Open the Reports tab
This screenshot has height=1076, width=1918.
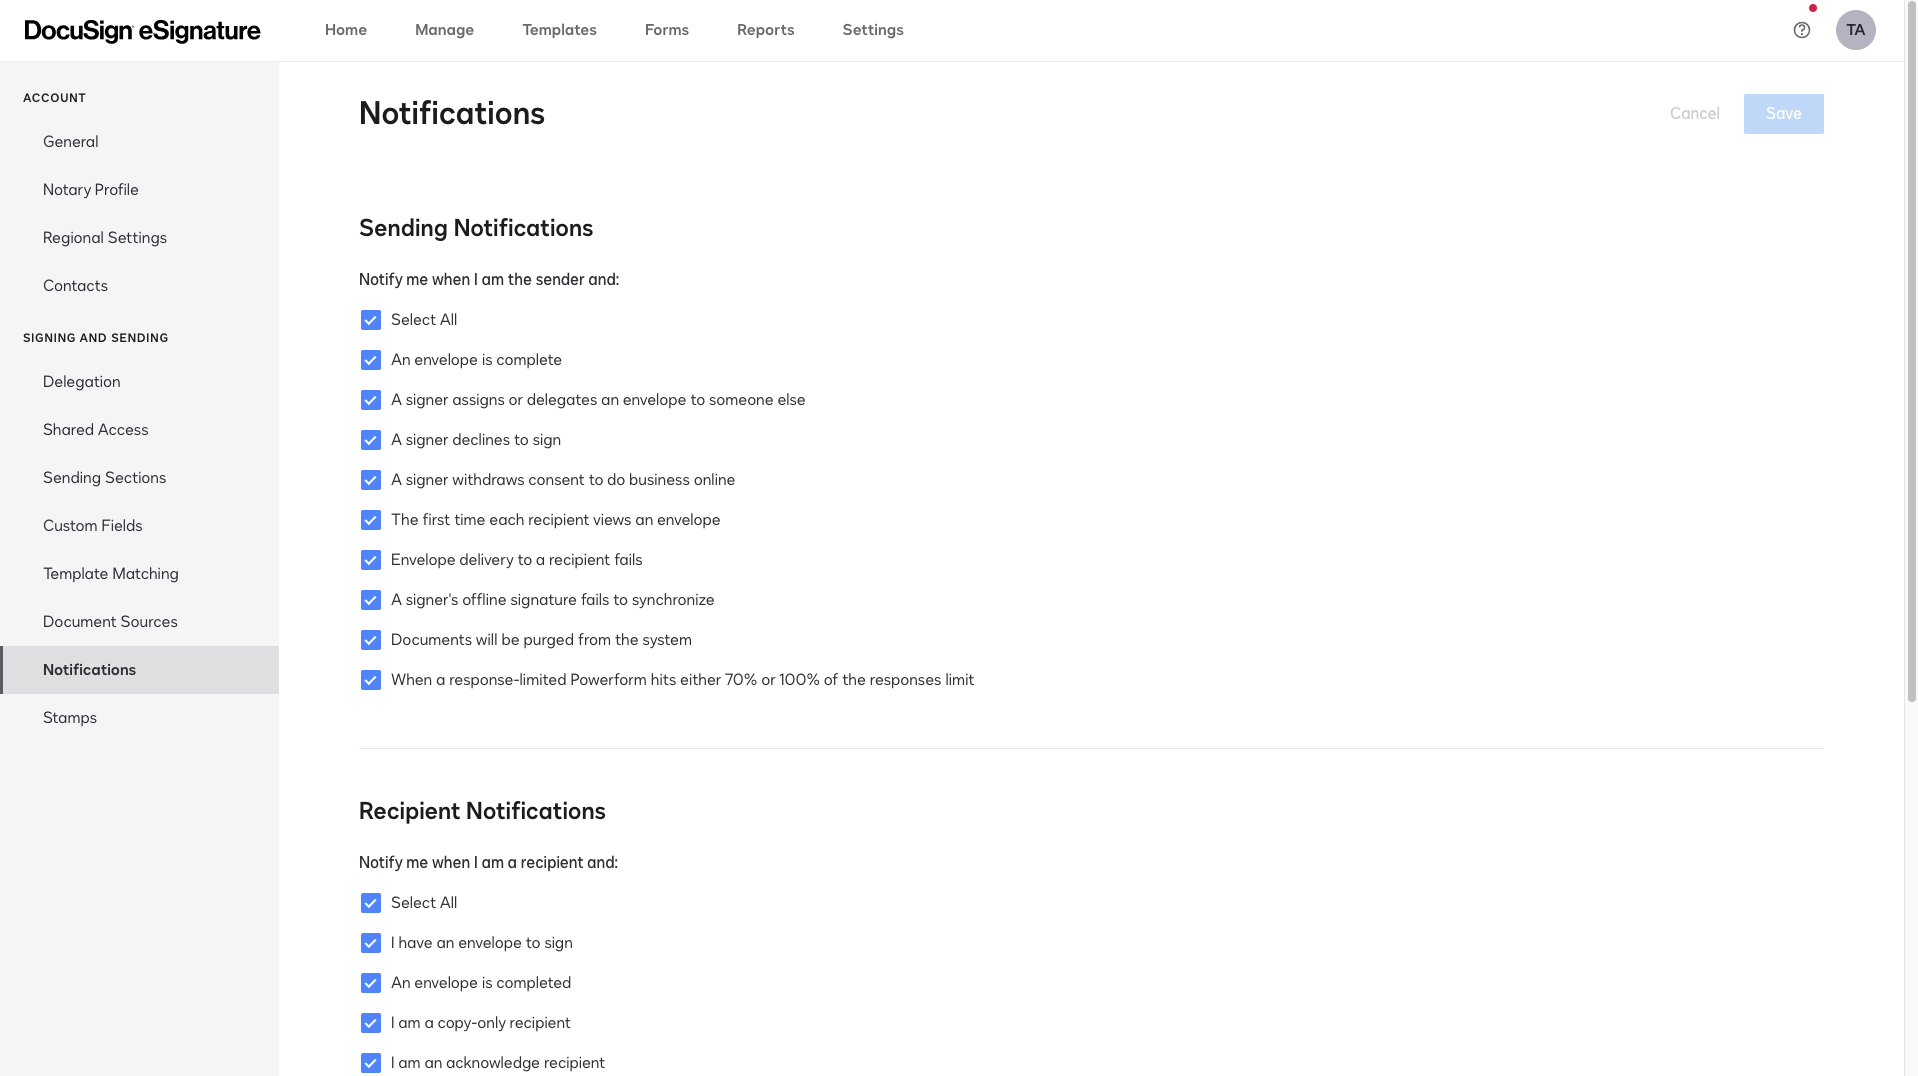(x=765, y=30)
